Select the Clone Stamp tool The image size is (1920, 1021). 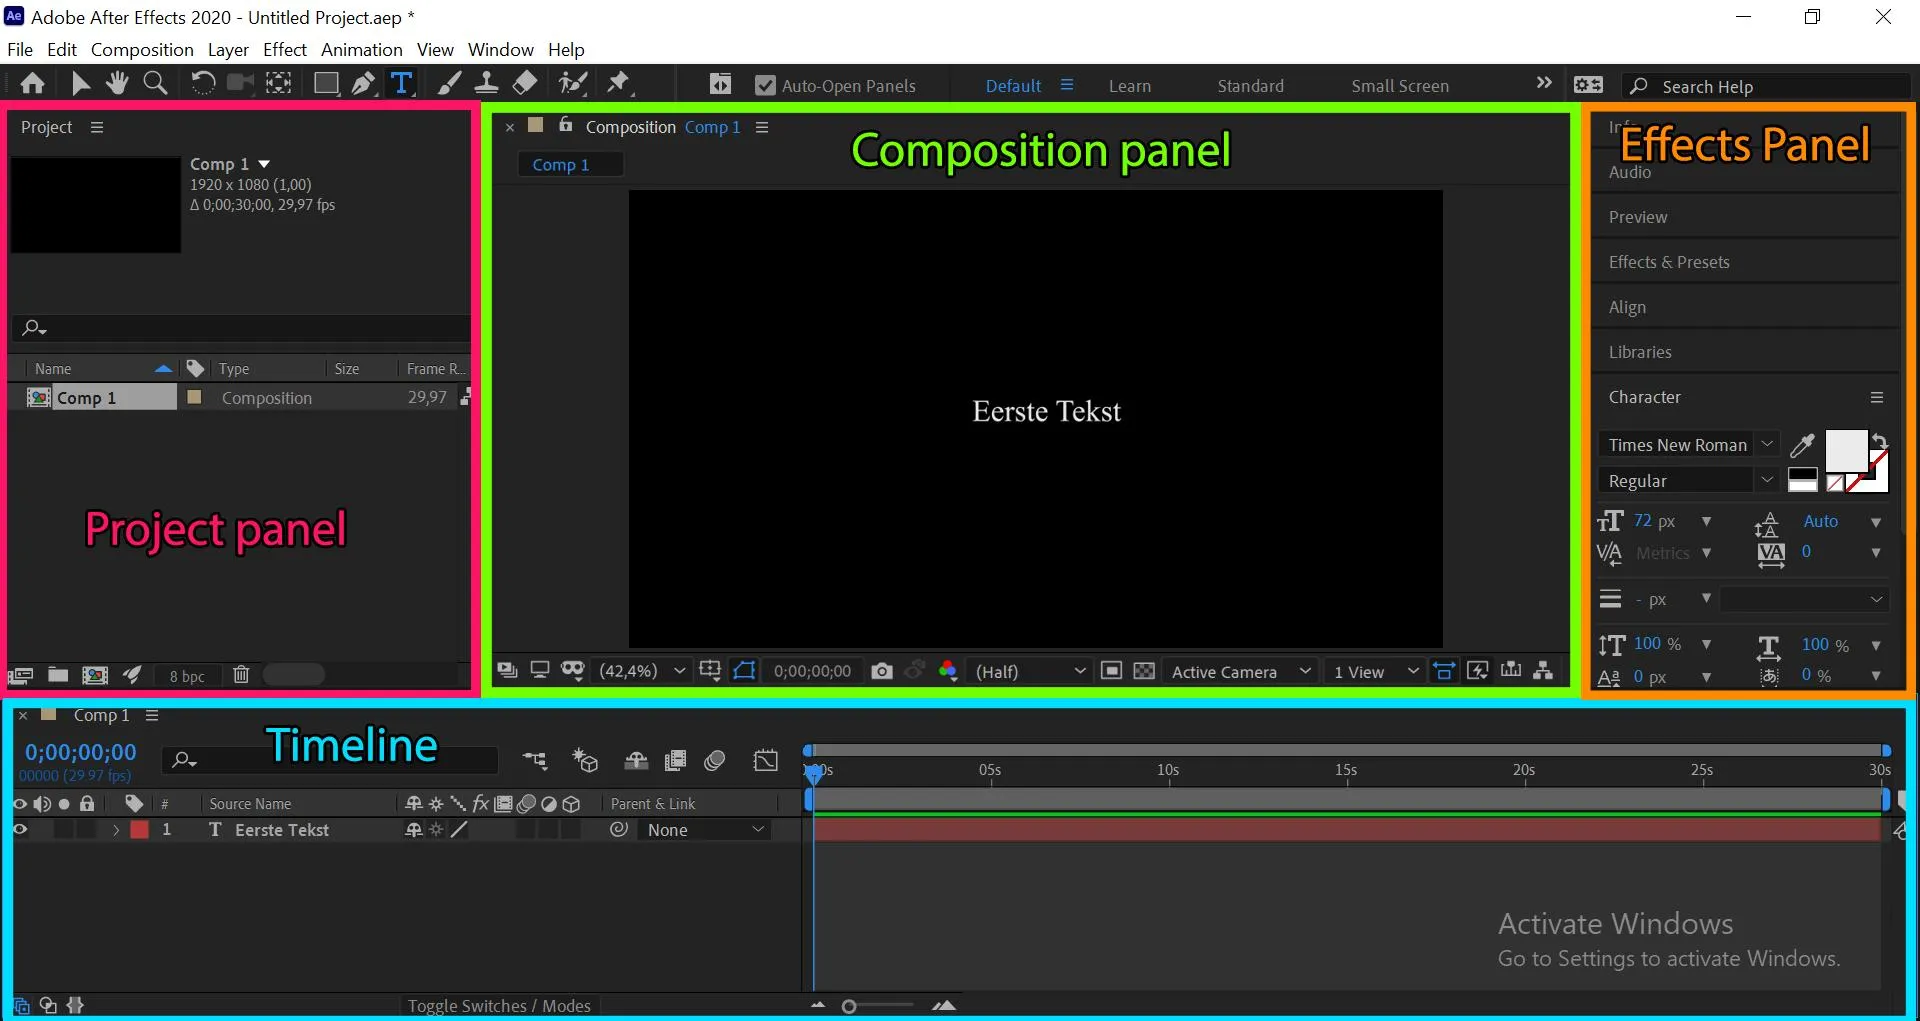coord(486,84)
